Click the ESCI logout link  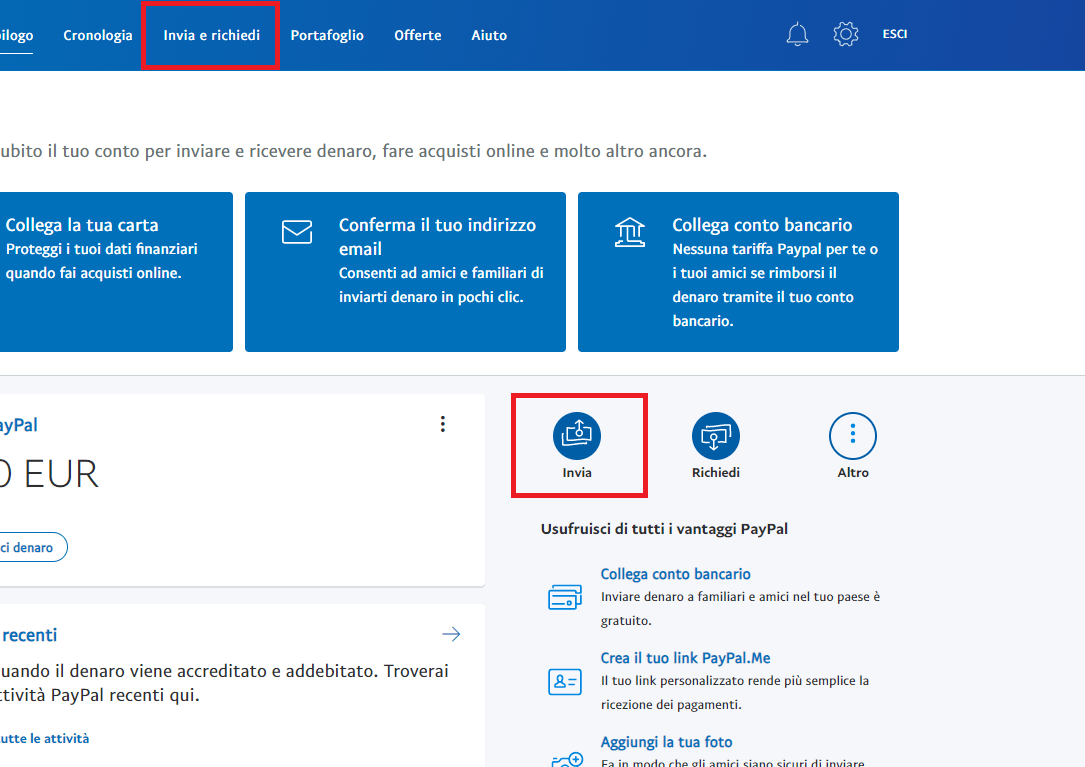(x=895, y=34)
